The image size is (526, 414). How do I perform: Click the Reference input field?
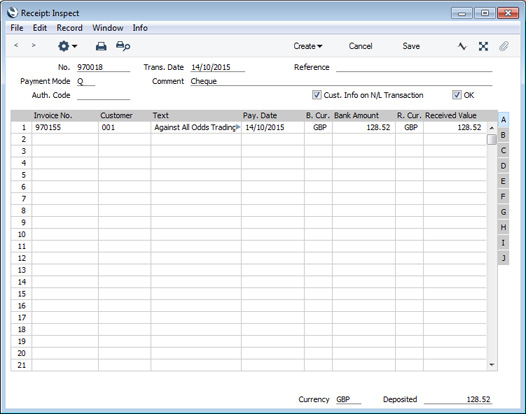click(414, 67)
